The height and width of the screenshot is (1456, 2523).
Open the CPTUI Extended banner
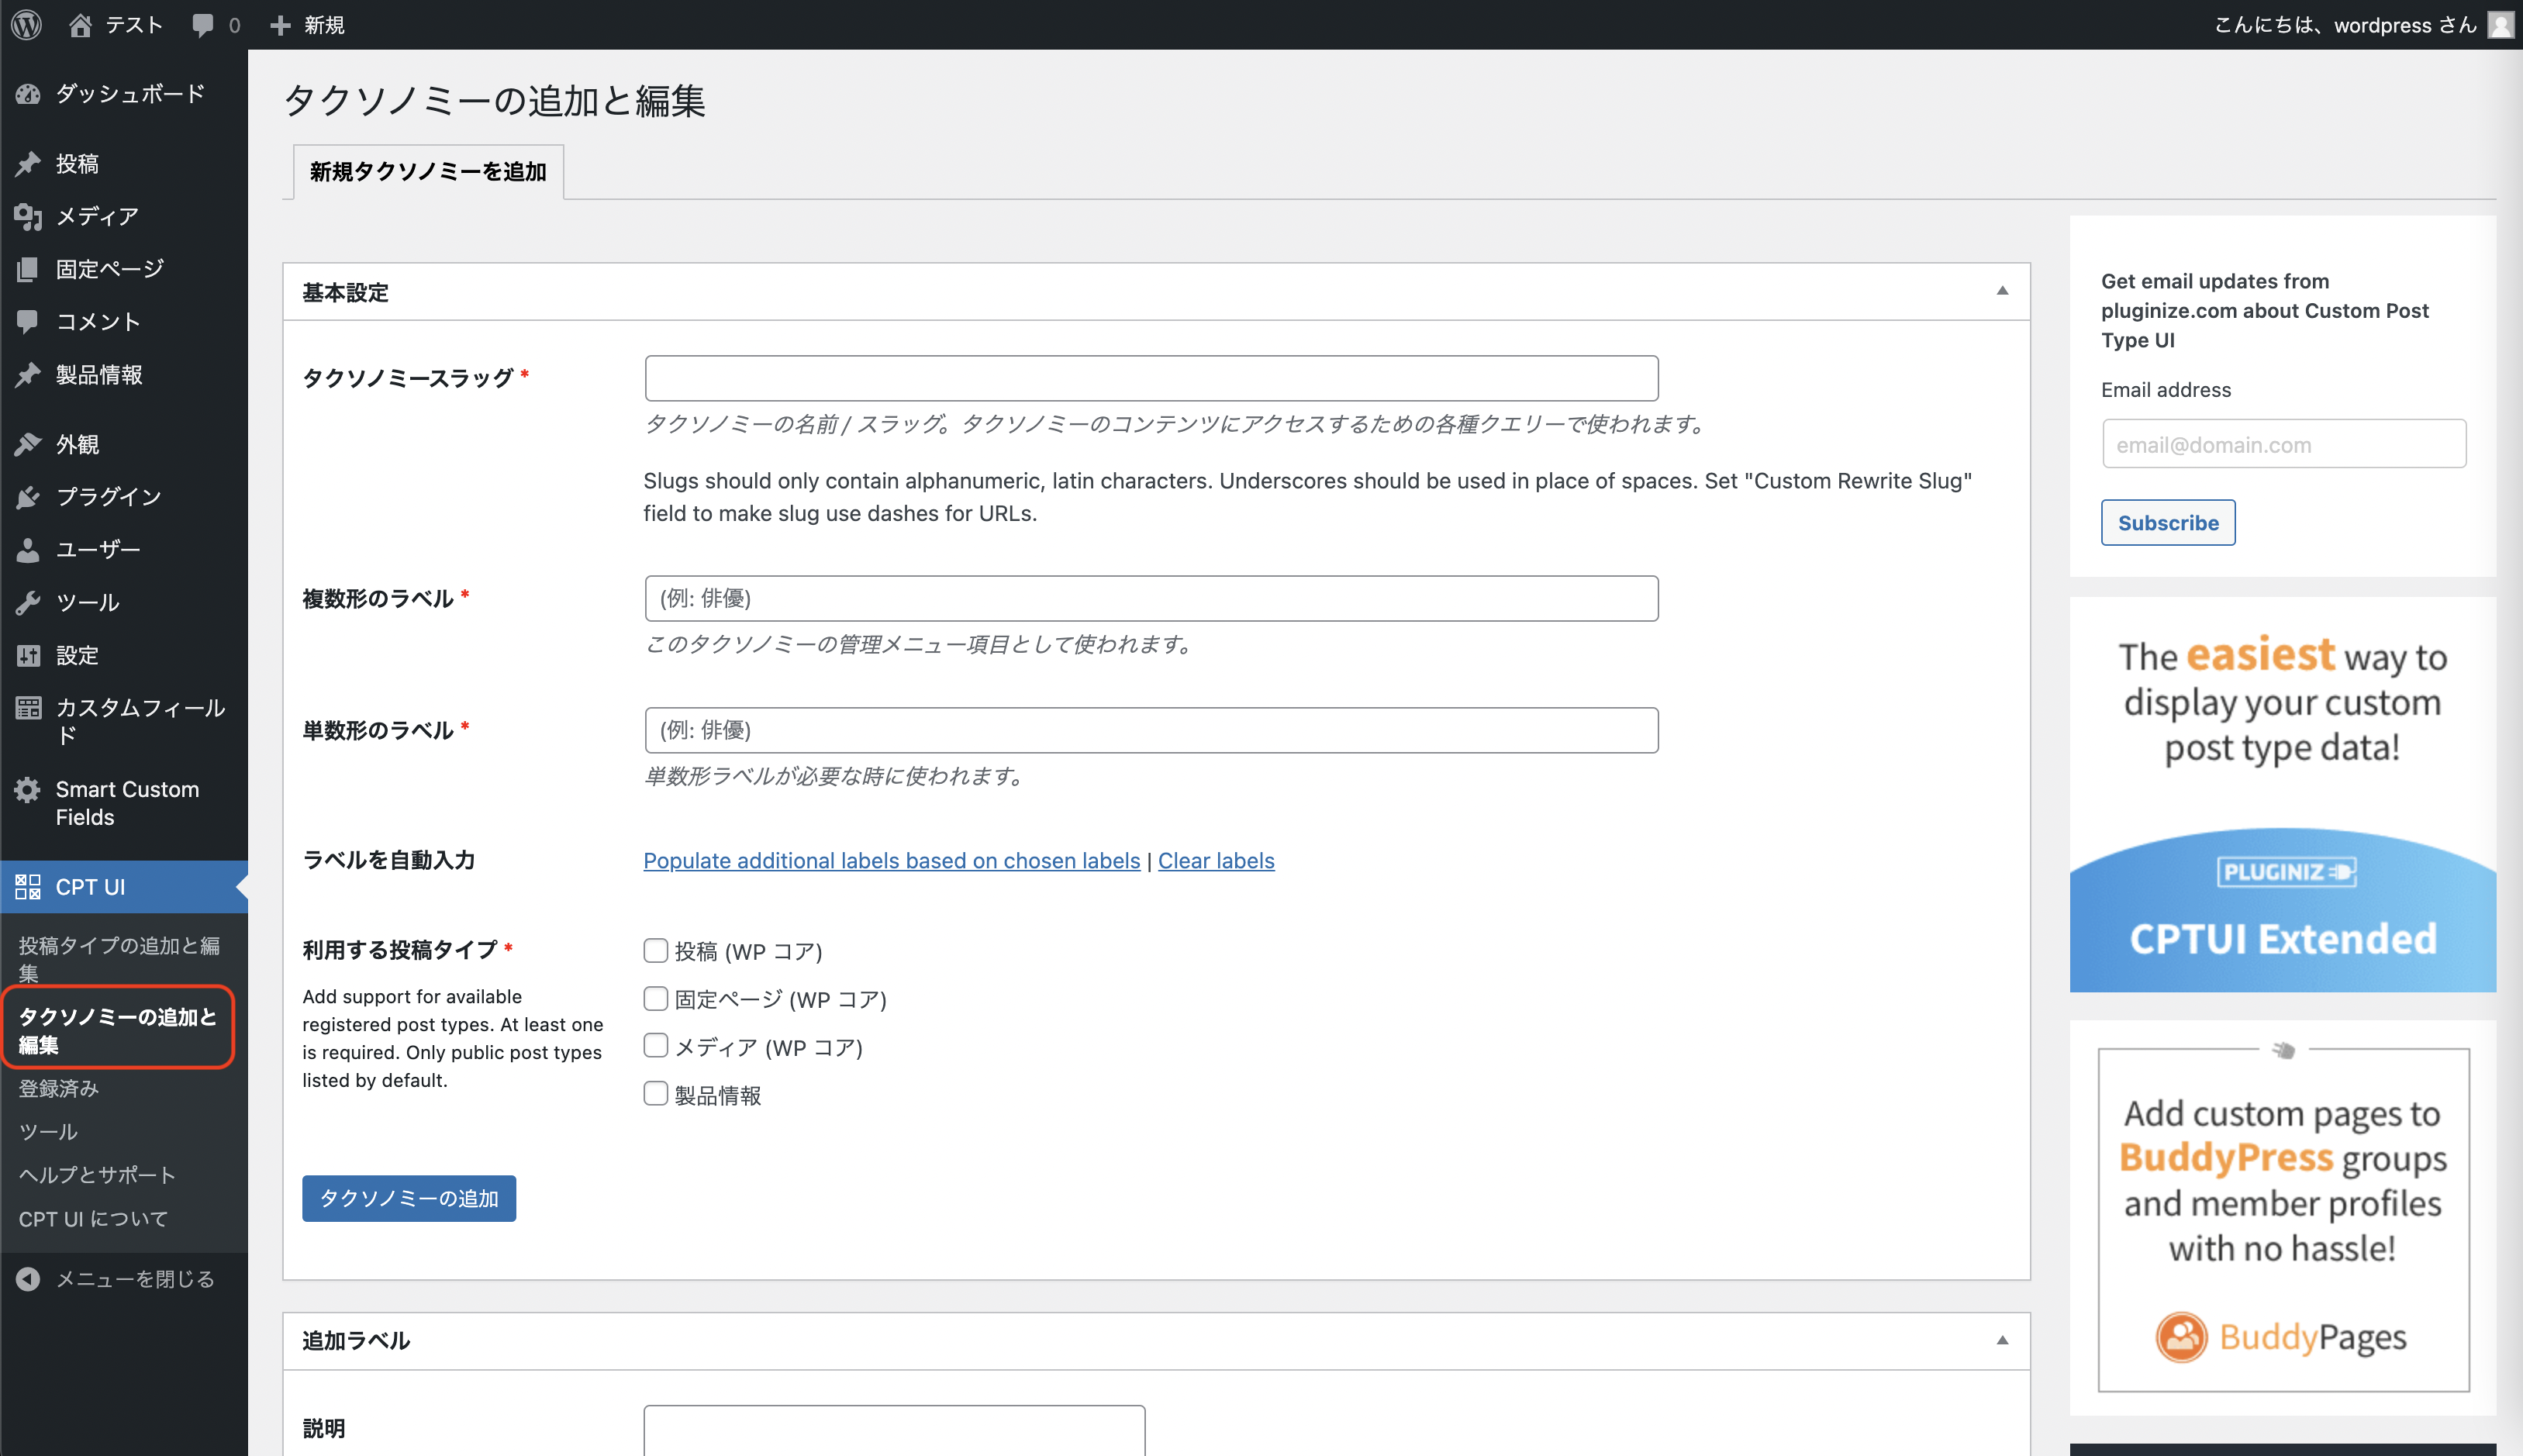(x=2282, y=795)
